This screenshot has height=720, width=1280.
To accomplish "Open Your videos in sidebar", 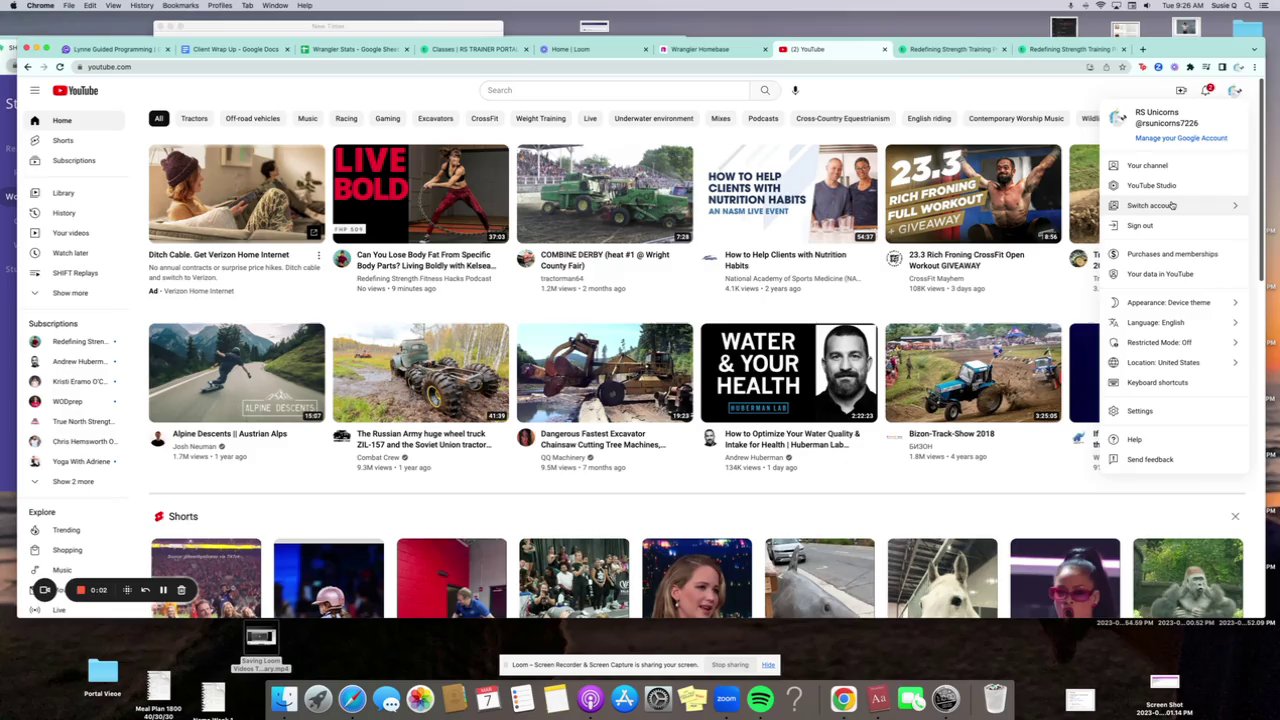I will [76, 232].
